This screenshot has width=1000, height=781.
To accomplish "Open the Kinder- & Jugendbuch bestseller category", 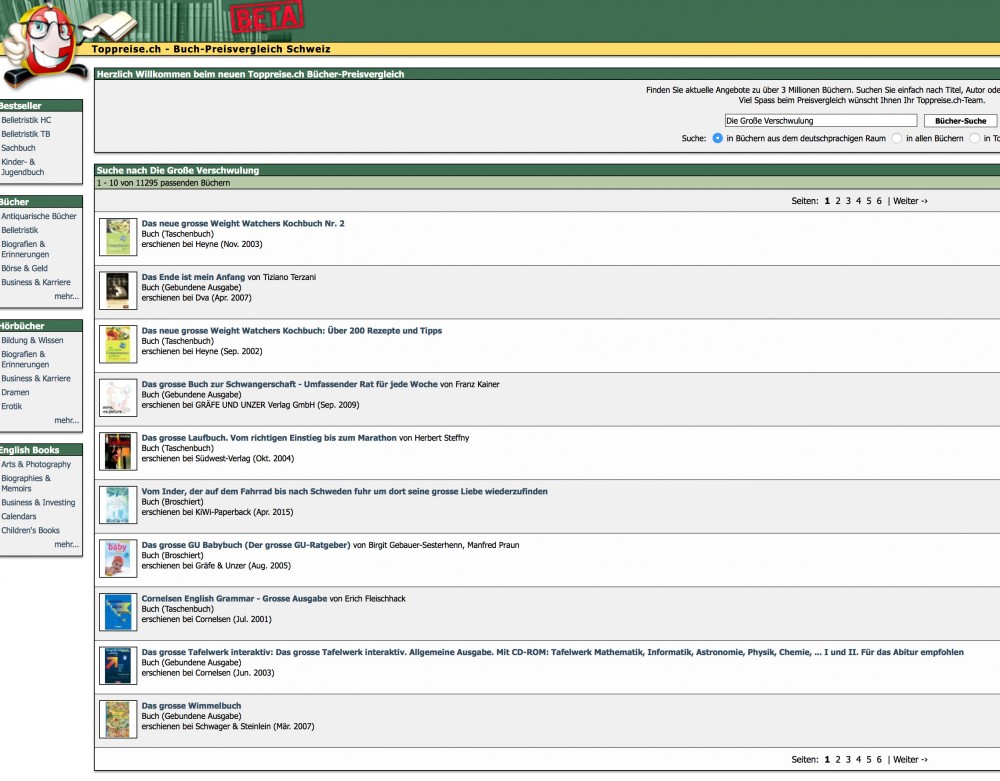I will [x=22, y=166].
